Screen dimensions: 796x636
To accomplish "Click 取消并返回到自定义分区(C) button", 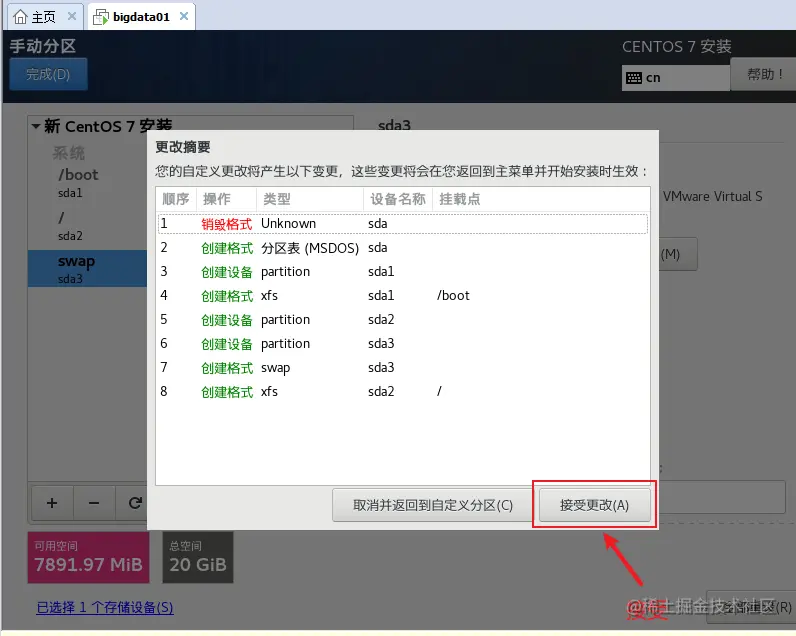I will click(x=433, y=505).
